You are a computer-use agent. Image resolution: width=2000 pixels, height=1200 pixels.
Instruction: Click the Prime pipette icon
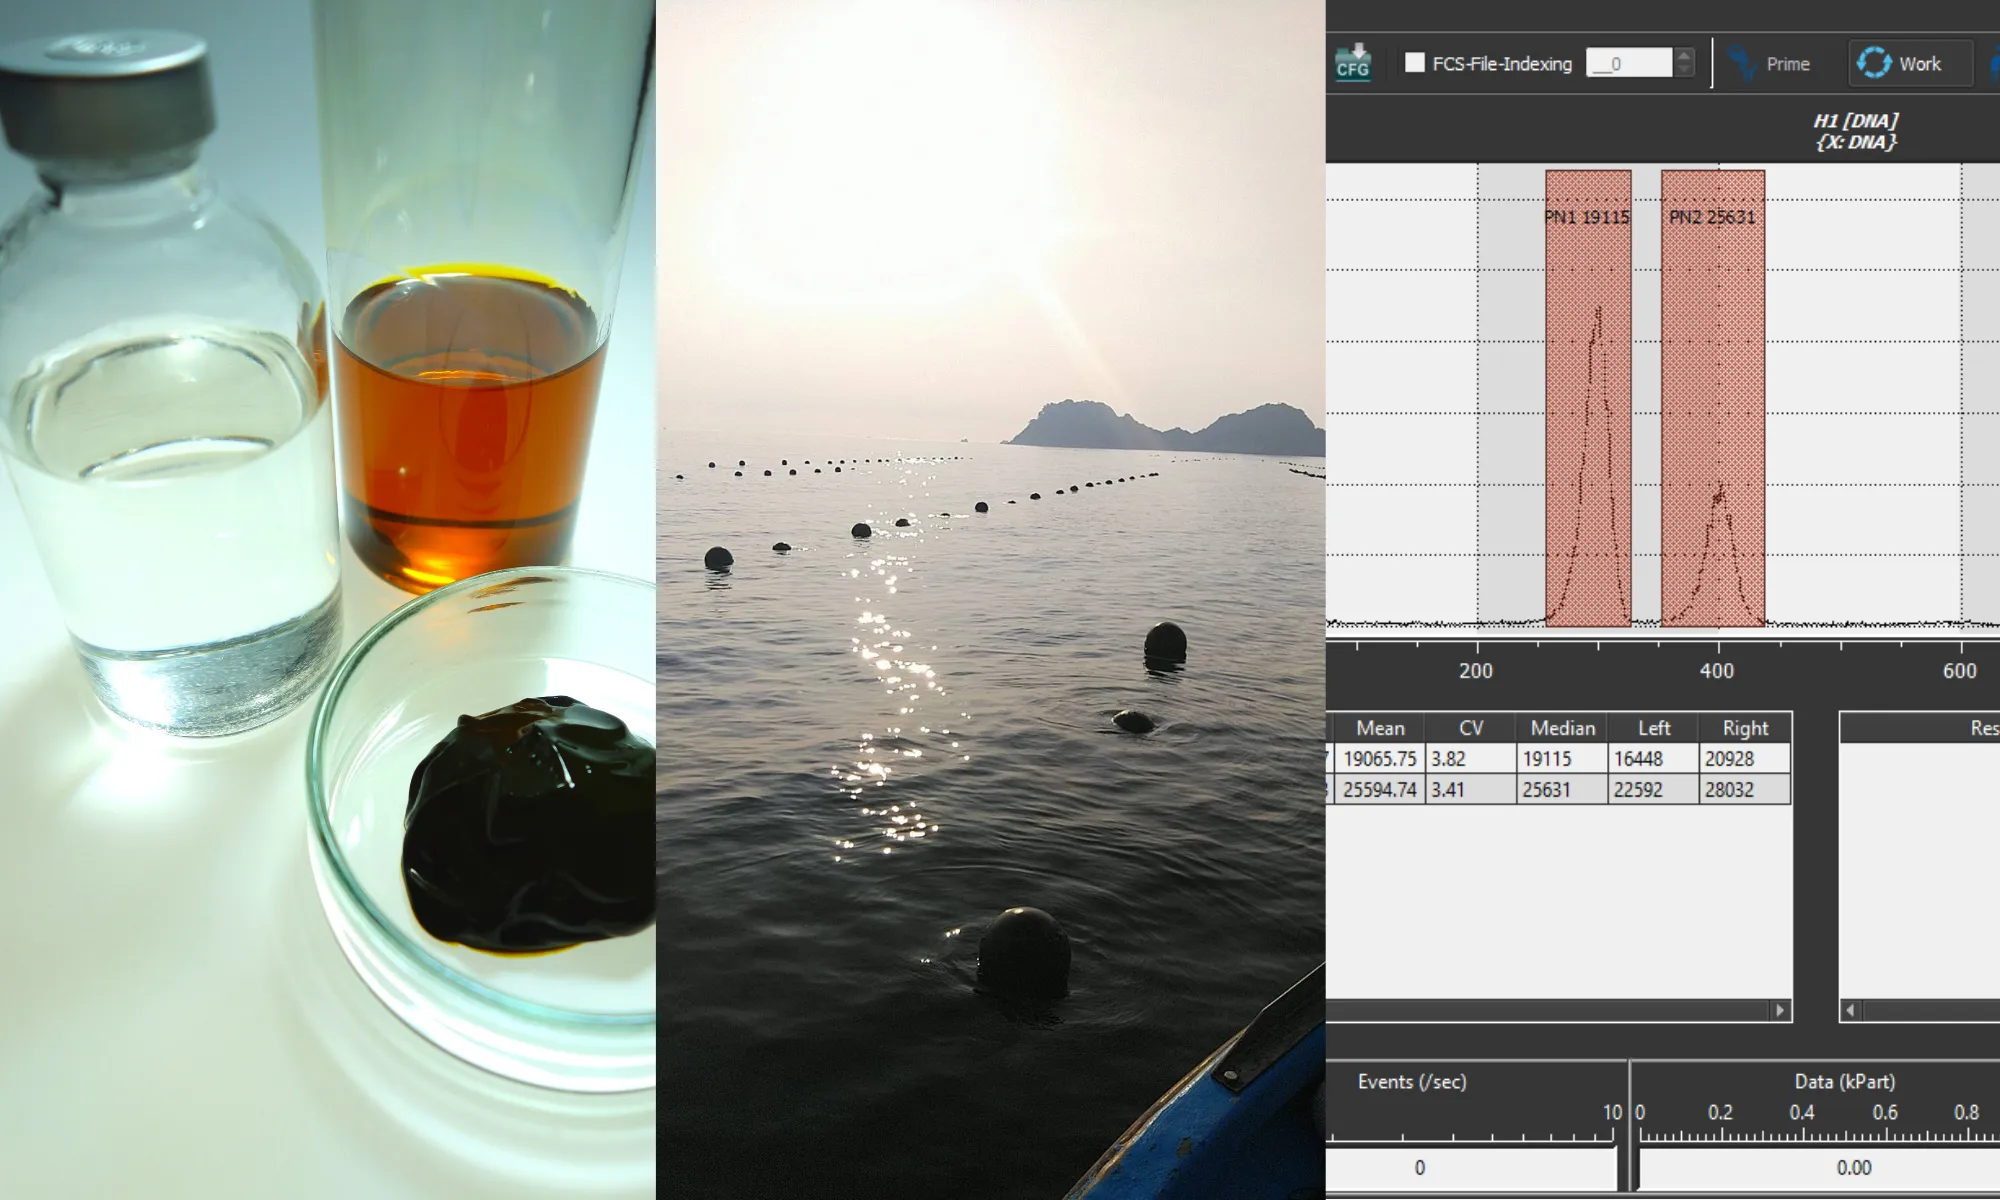point(1743,63)
